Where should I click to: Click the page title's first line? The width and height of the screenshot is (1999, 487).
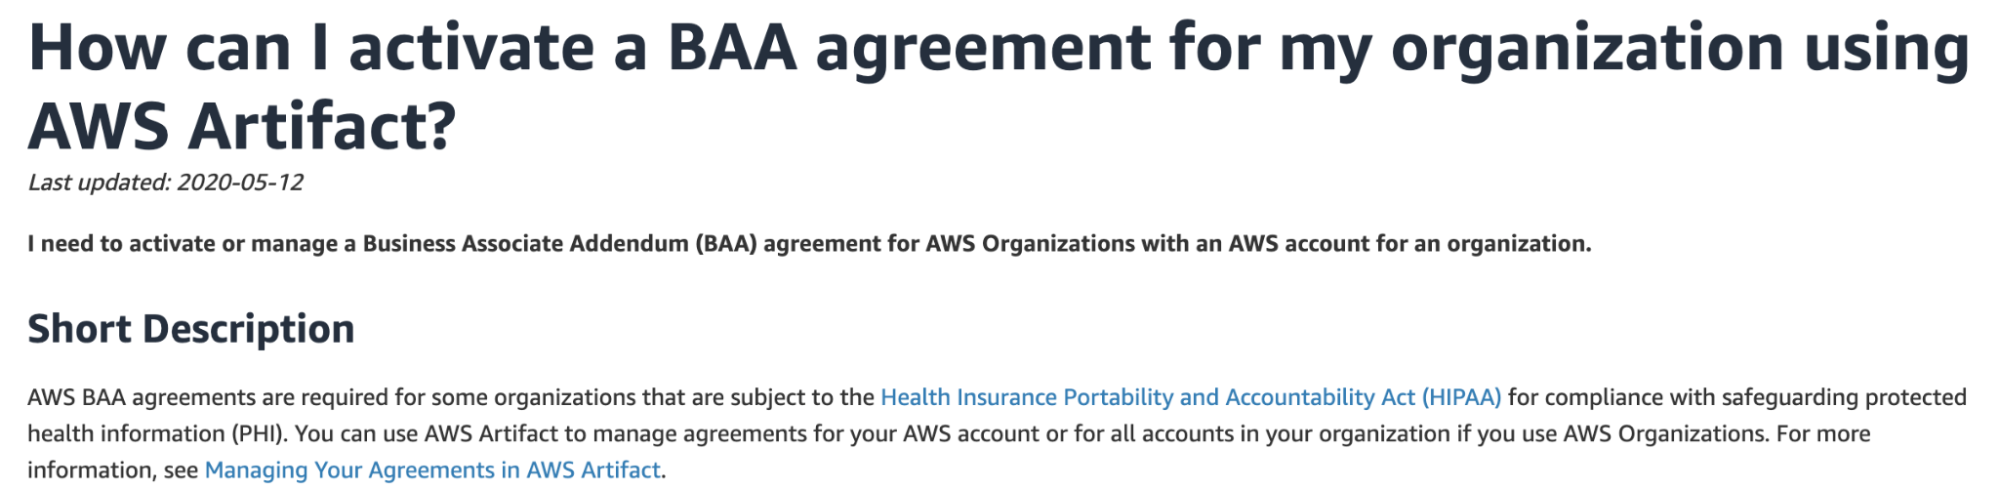tap(998, 48)
